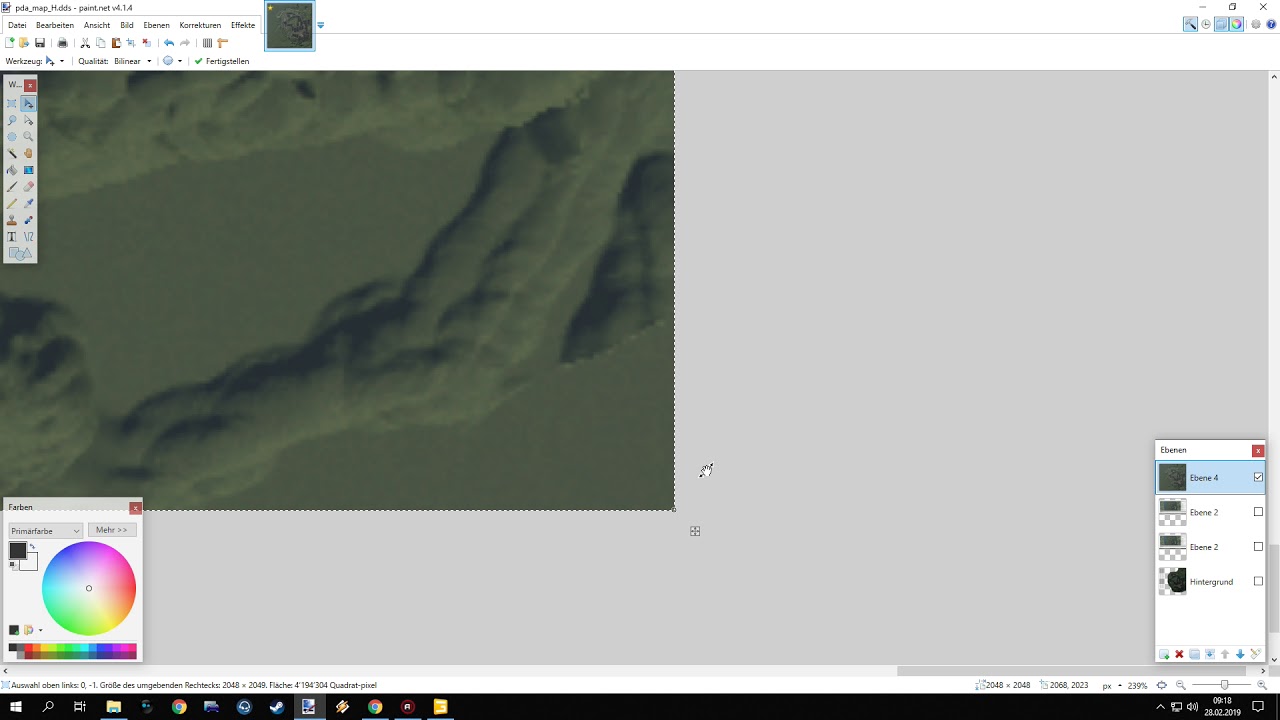Open the Ebenen menu
This screenshot has height=720, width=1280.
[x=156, y=25]
